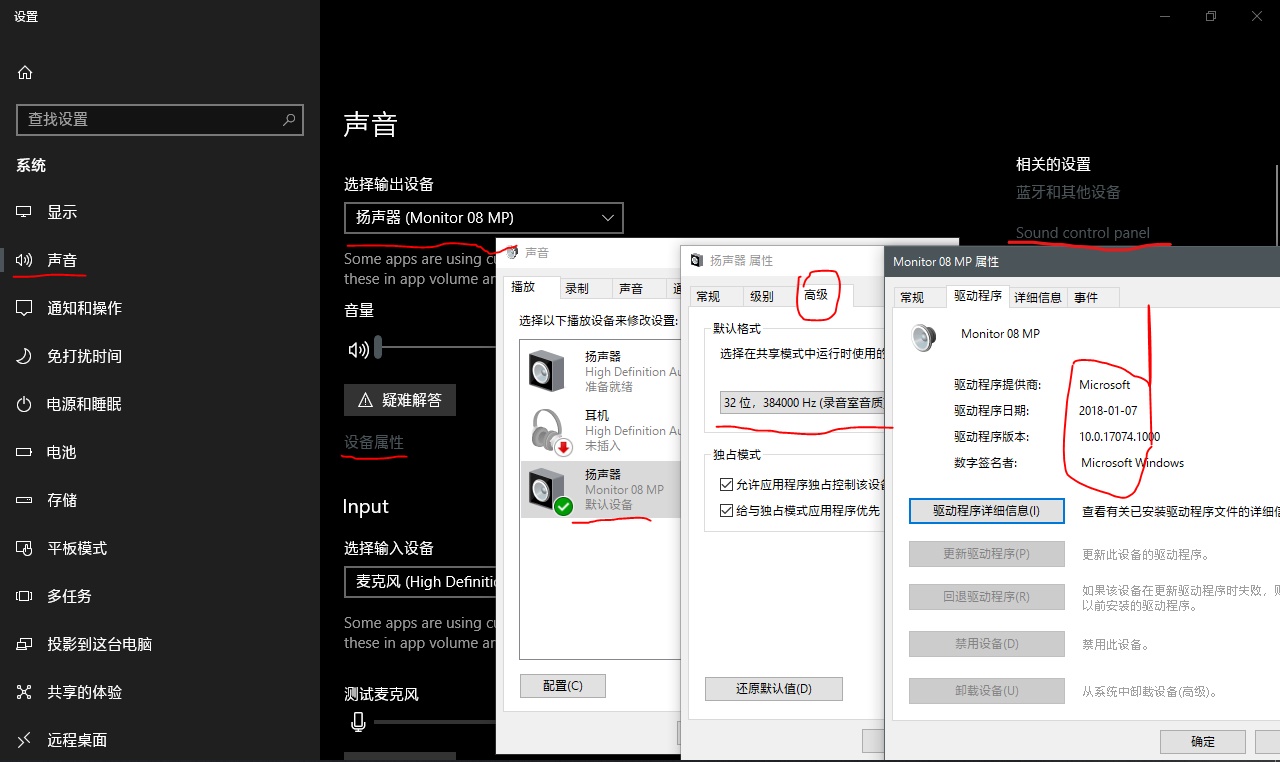This screenshot has width=1280, height=762.
Task: Open 显示 display settings icon
Action: click(x=25, y=212)
